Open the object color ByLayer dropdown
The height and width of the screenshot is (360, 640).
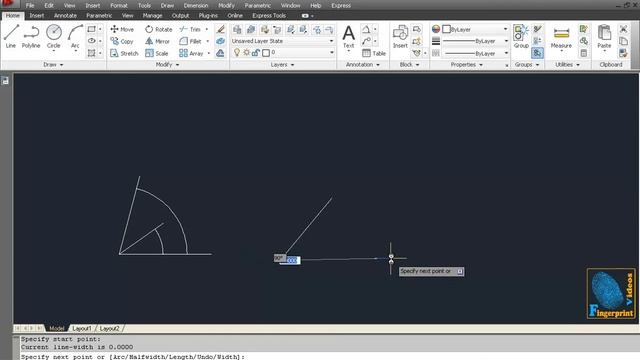476,29
